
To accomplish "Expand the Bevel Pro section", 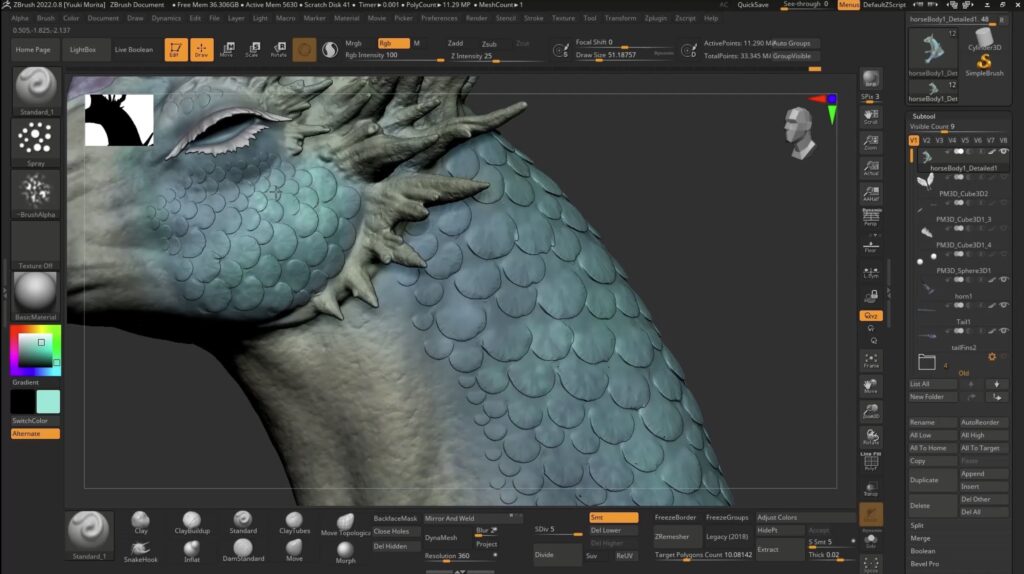I will click(924, 564).
